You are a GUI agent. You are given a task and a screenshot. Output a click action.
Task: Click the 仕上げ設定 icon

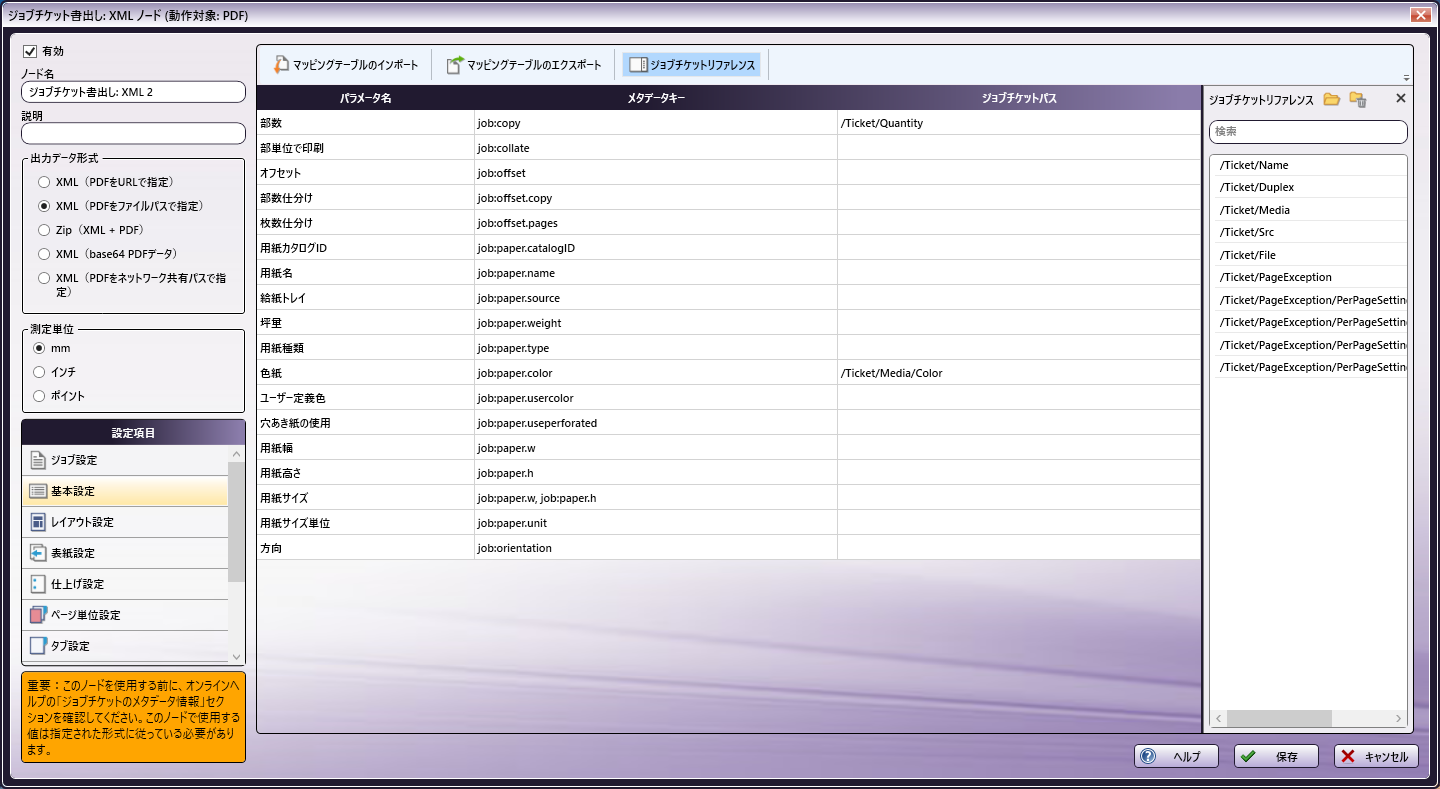pos(37,584)
